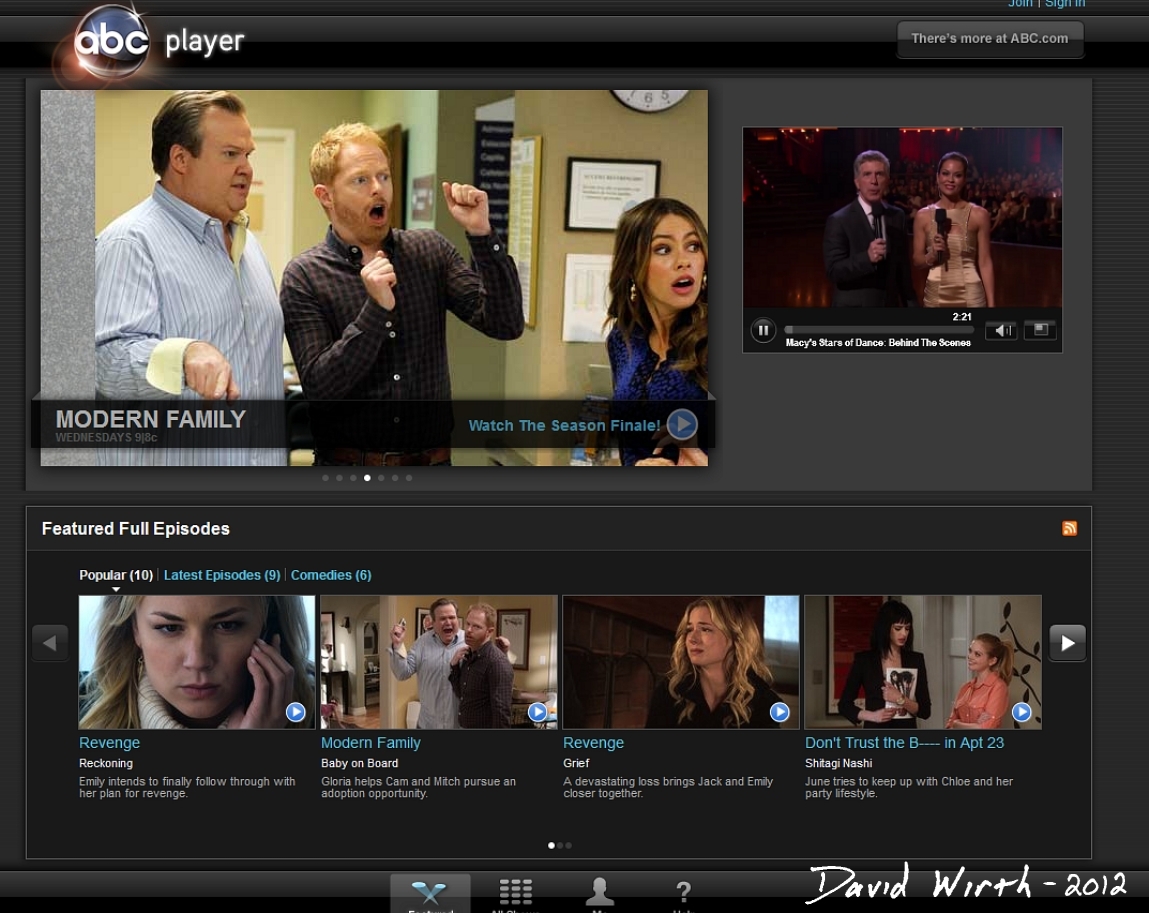This screenshot has width=1149, height=913.
Task: Click "Watch The Season Finale!" link
Action: click(564, 426)
